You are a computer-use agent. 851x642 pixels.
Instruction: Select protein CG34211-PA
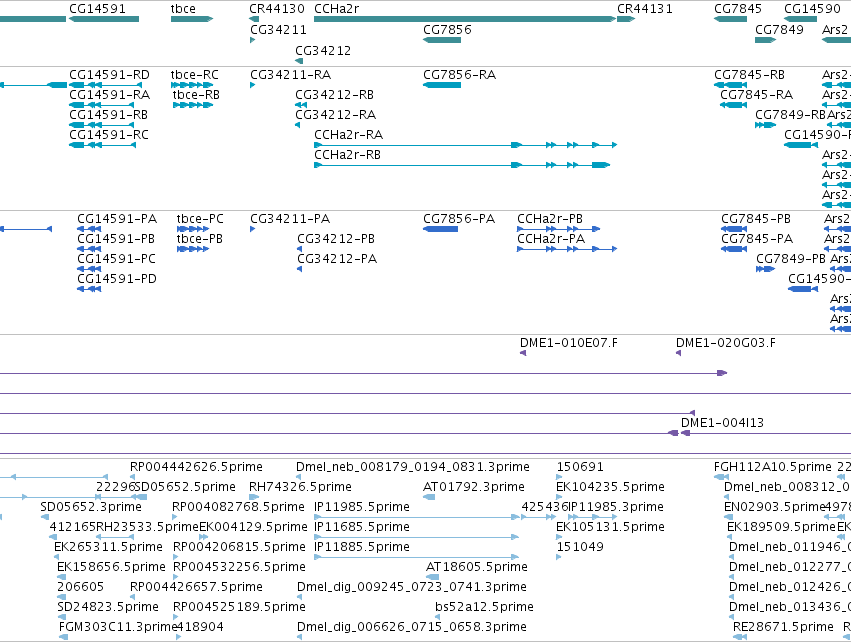click(290, 219)
